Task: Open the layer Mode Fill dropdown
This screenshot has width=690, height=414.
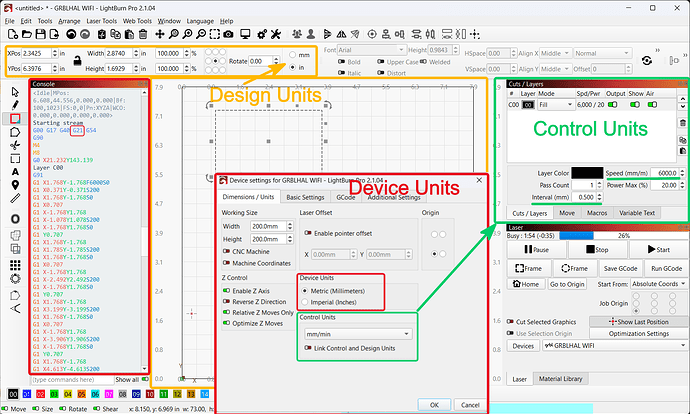Action: [x=555, y=105]
